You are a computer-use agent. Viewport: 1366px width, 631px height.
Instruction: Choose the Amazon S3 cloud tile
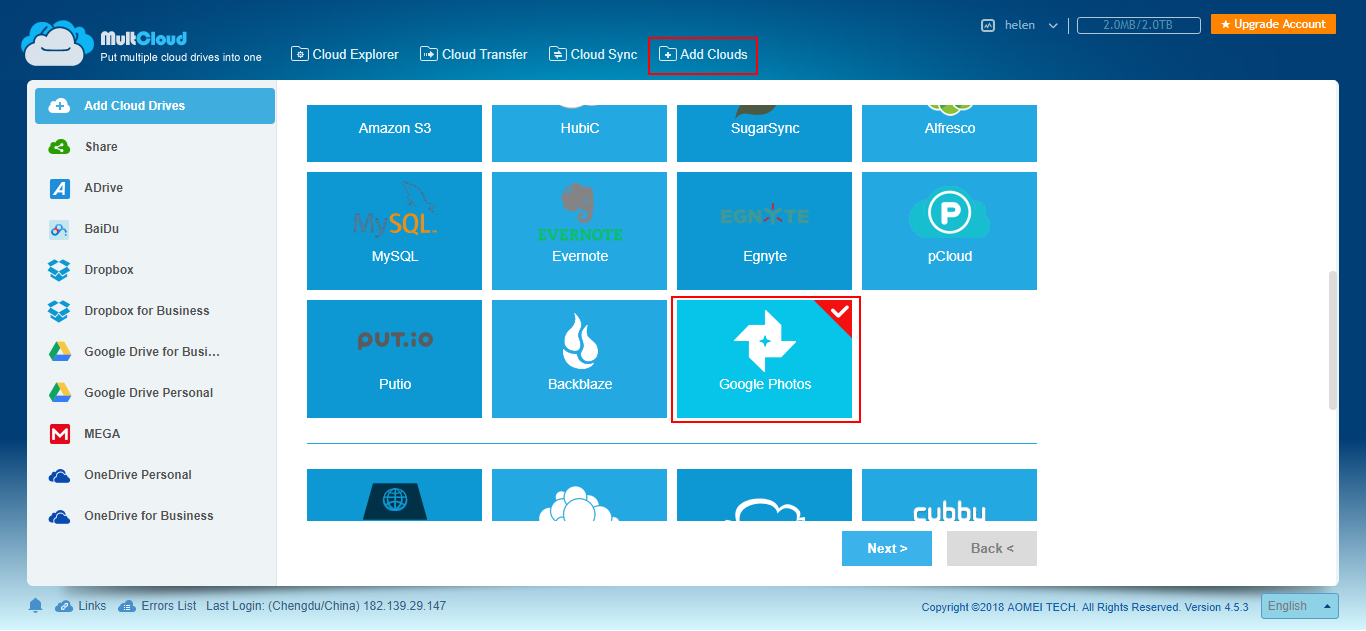394,133
